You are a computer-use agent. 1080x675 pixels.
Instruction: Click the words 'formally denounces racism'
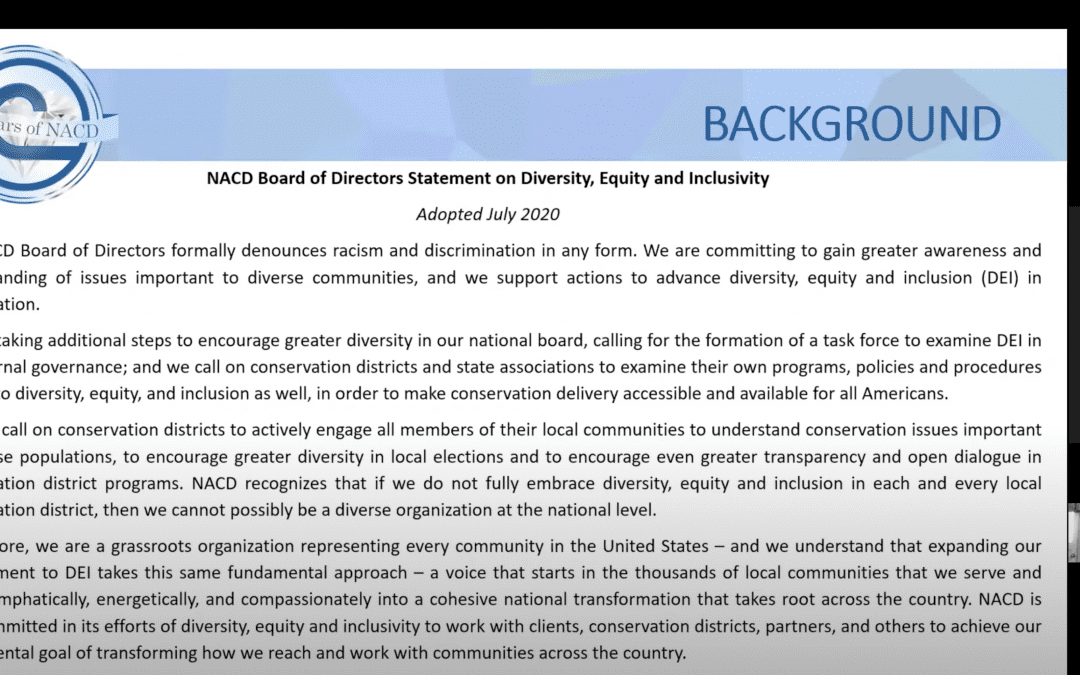pos(276,251)
